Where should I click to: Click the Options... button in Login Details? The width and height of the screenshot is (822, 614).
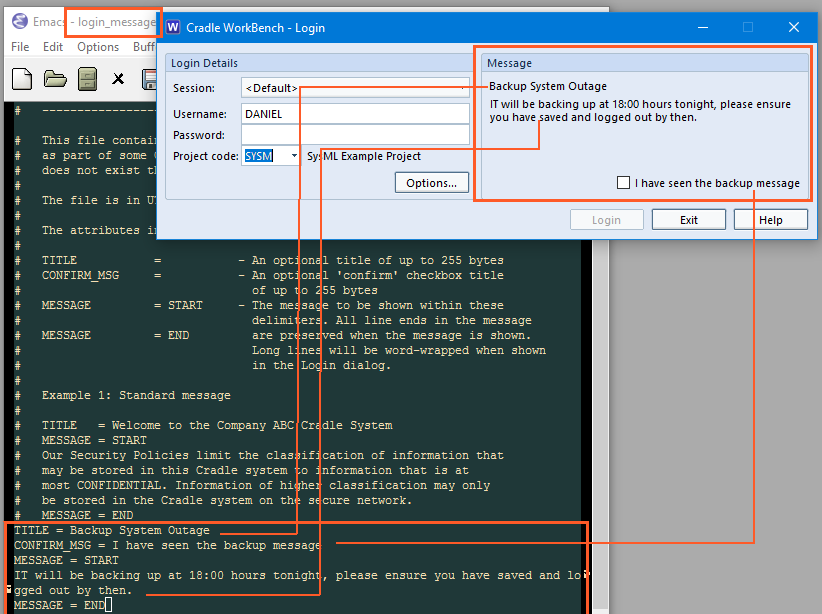(431, 183)
